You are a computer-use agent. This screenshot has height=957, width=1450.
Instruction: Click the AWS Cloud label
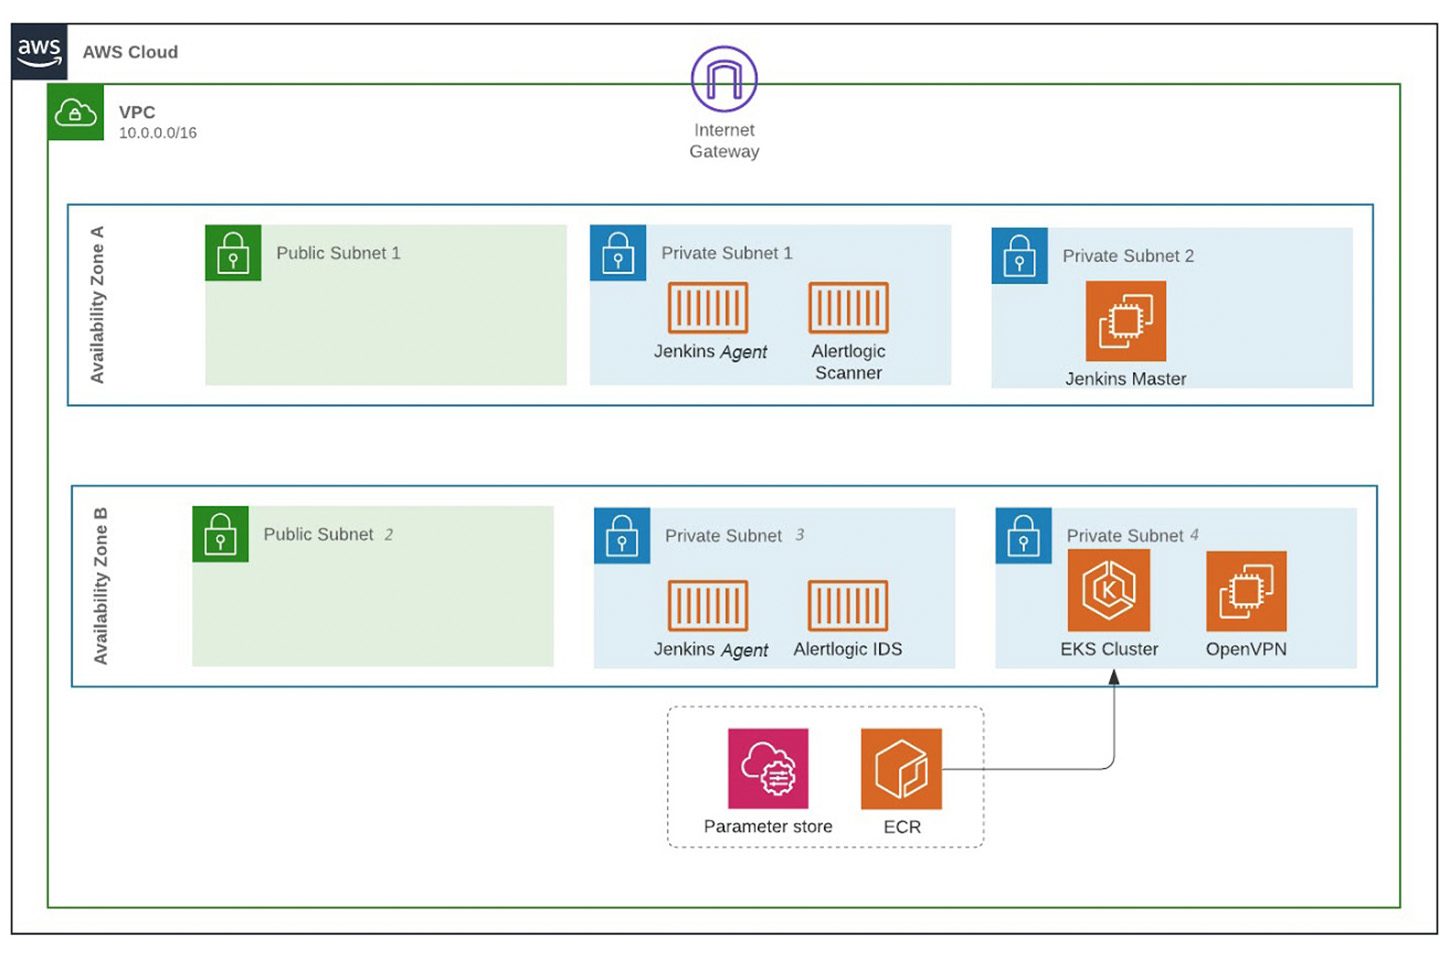point(130,52)
